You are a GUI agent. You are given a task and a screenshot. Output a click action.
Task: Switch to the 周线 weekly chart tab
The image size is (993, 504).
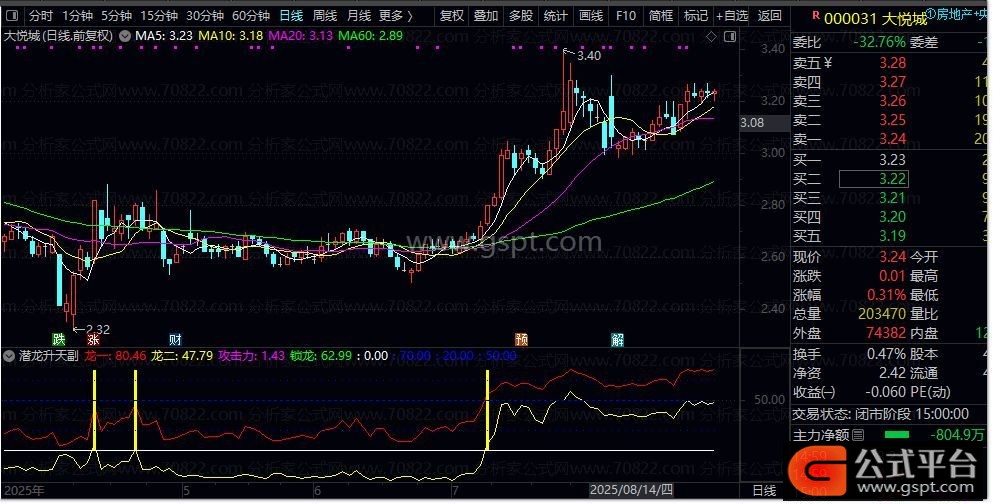[325, 15]
